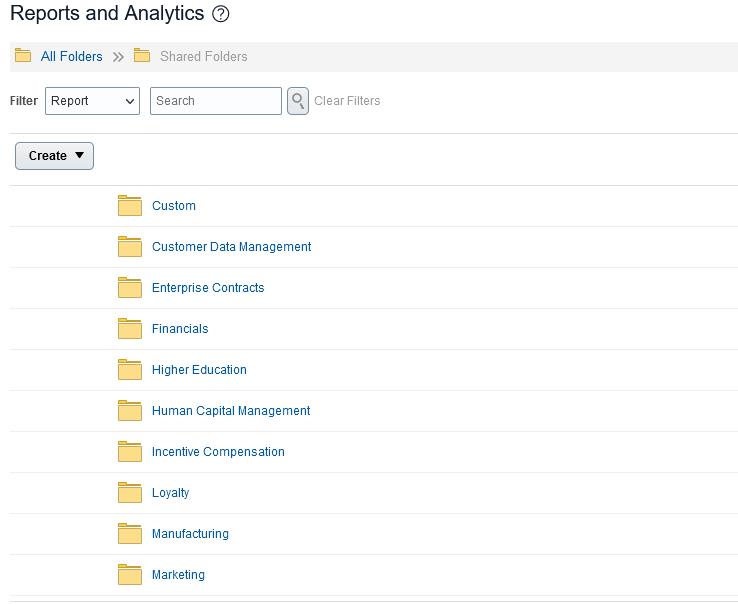
Task: Click the Higher Education folder icon
Action: tap(130, 370)
